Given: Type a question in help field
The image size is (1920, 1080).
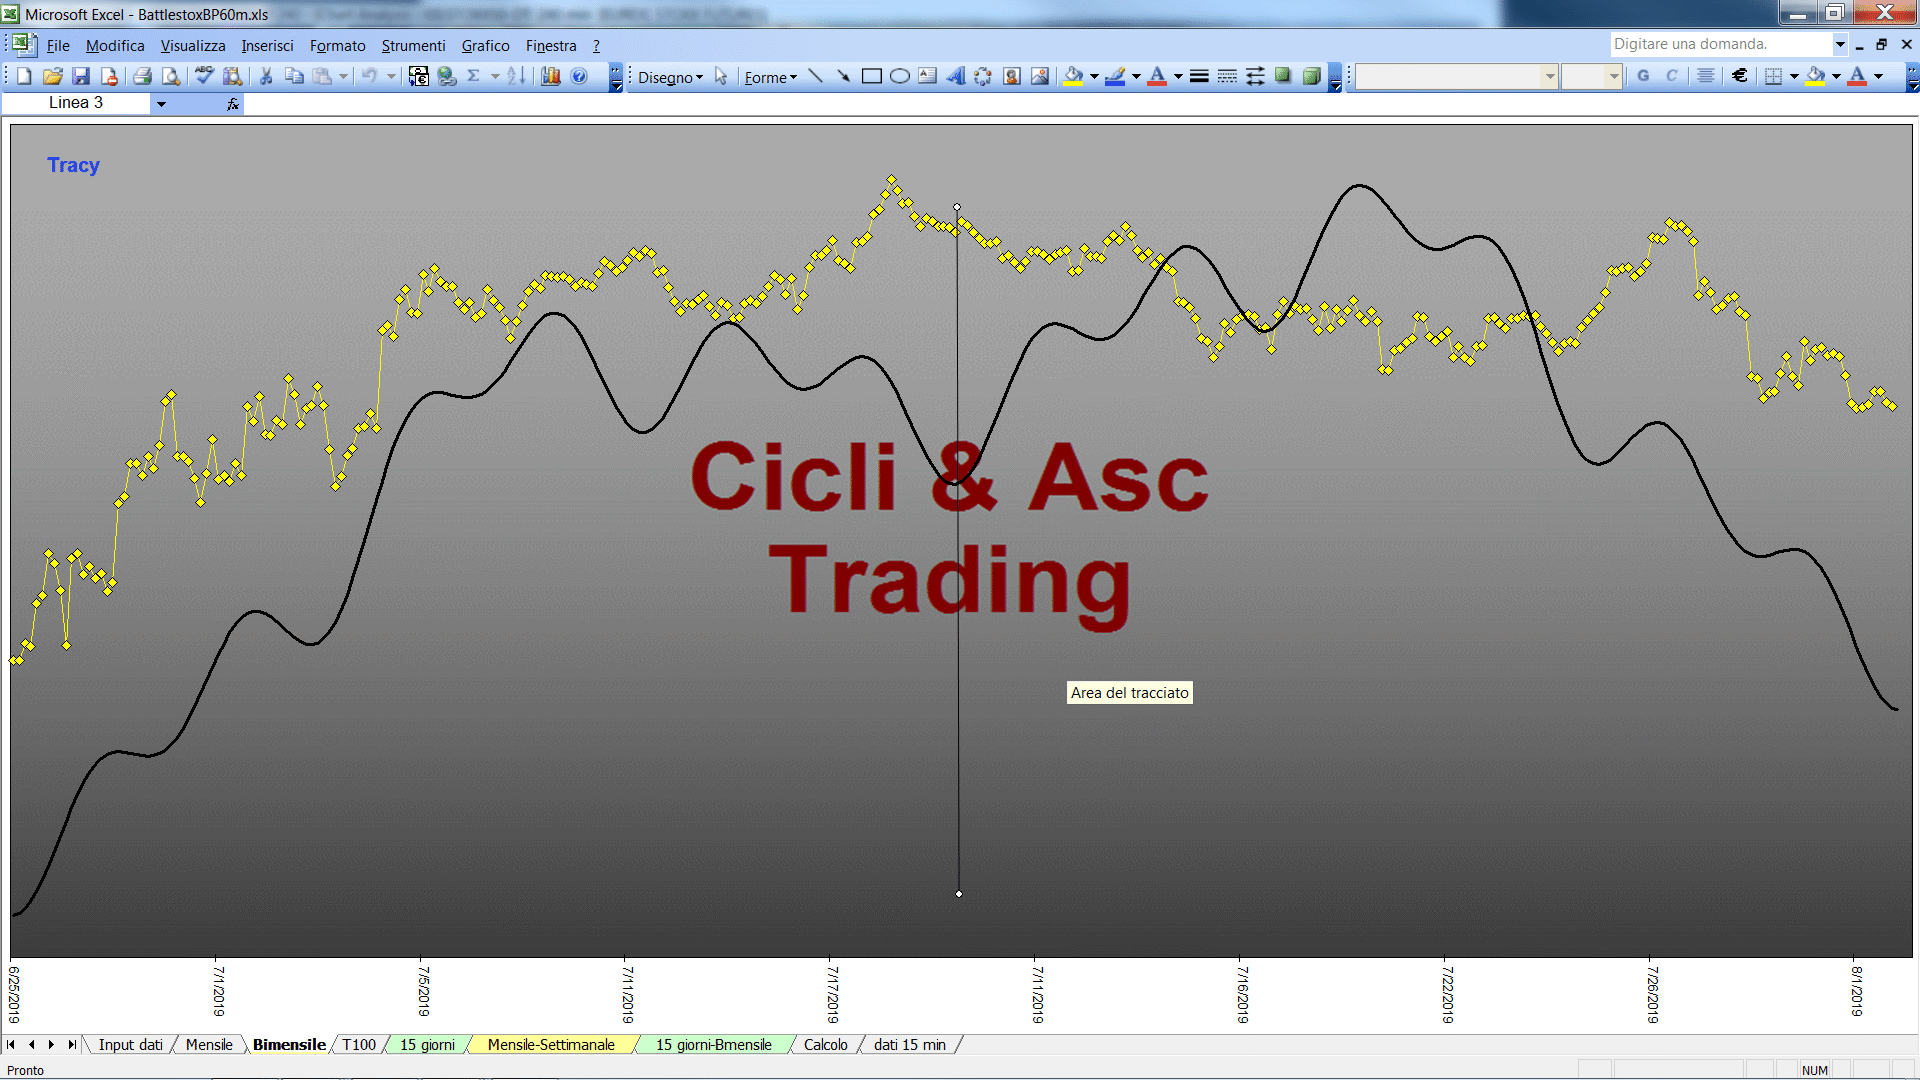Looking at the screenshot, I should click(x=1721, y=44).
